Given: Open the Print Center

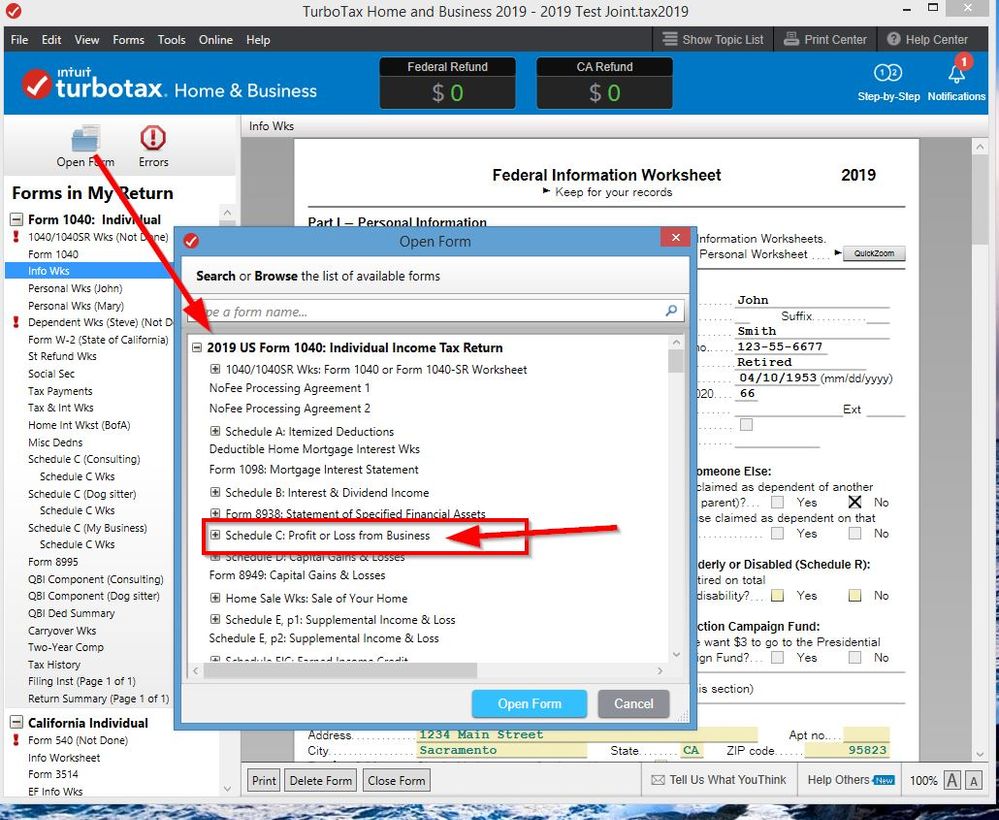Looking at the screenshot, I should (x=825, y=40).
